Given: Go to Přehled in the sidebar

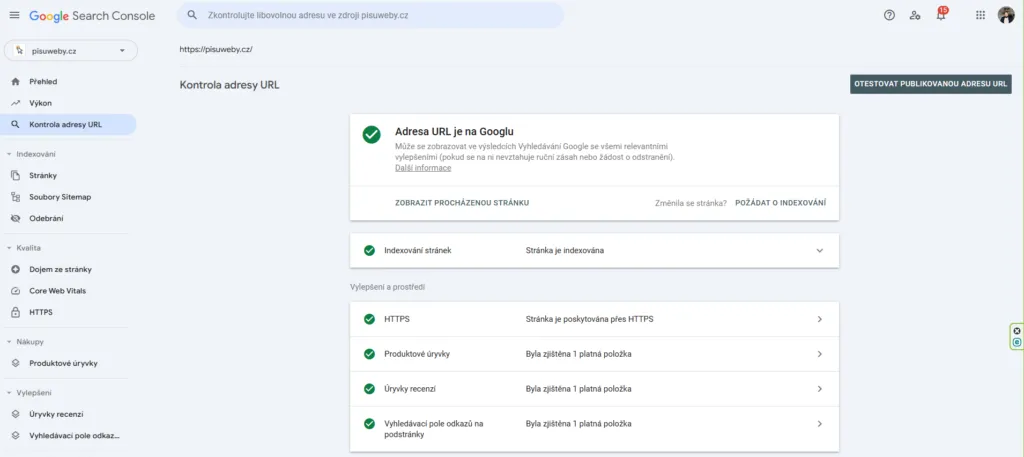Looking at the screenshot, I should tap(68, 82).
